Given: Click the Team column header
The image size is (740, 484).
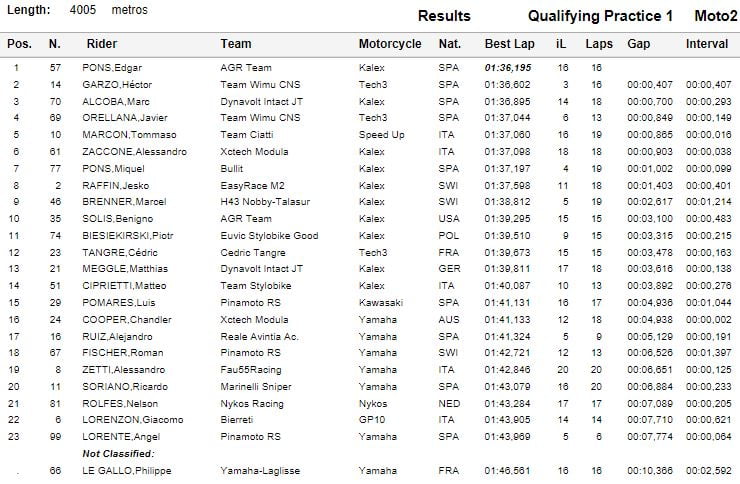Looking at the screenshot, I should pos(236,44).
